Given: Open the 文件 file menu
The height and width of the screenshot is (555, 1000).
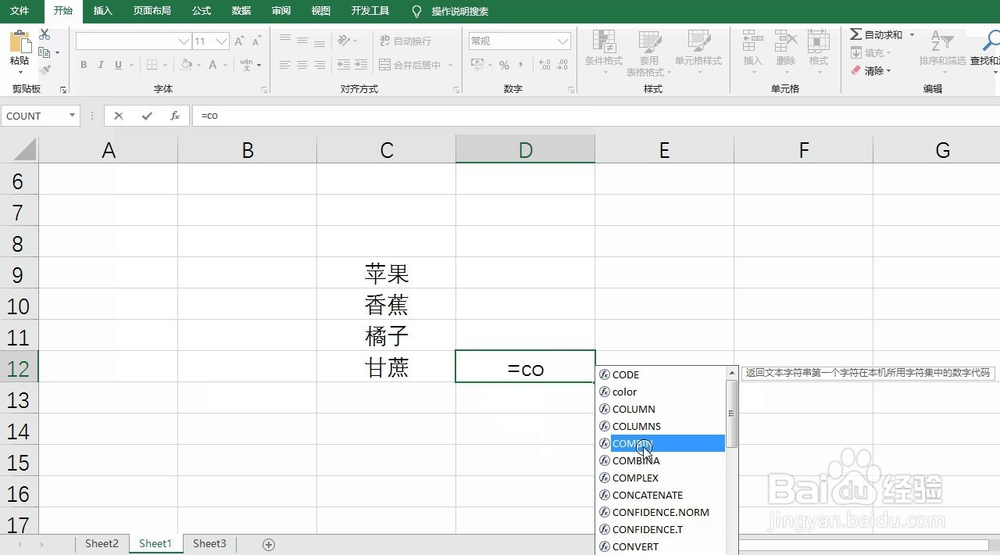Looking at the screenshot, I should tap(20, 11).
